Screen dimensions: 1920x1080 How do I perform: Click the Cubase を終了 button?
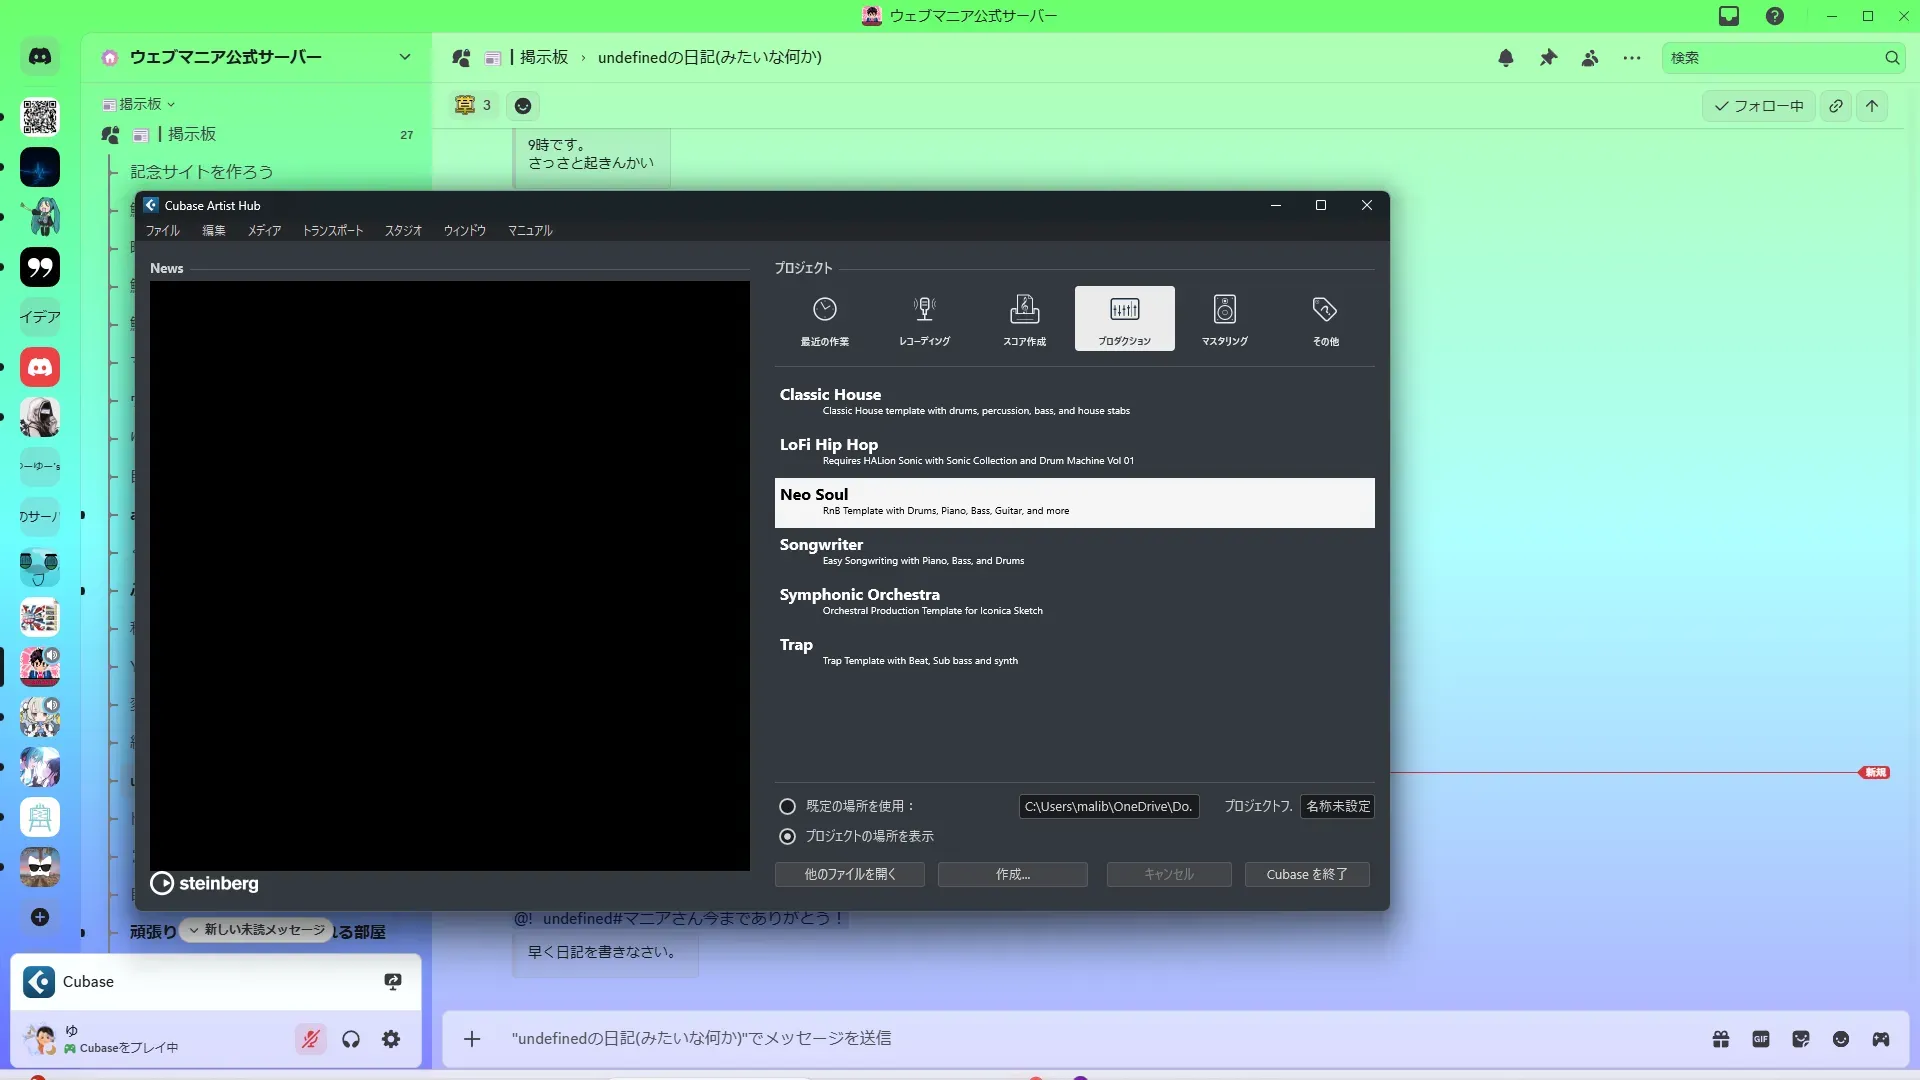tap(1306, 874)
